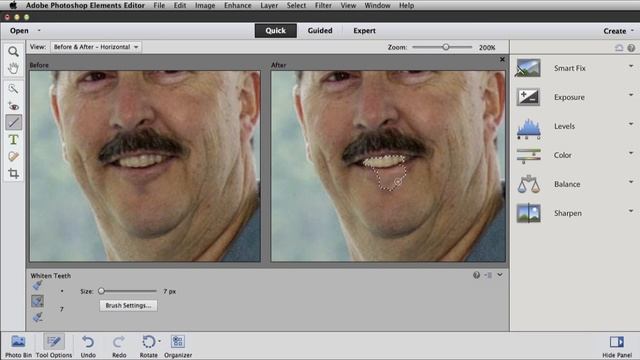Select the Crop tool
Viewport: 640px width, 360px height.
tap(13, 173)
